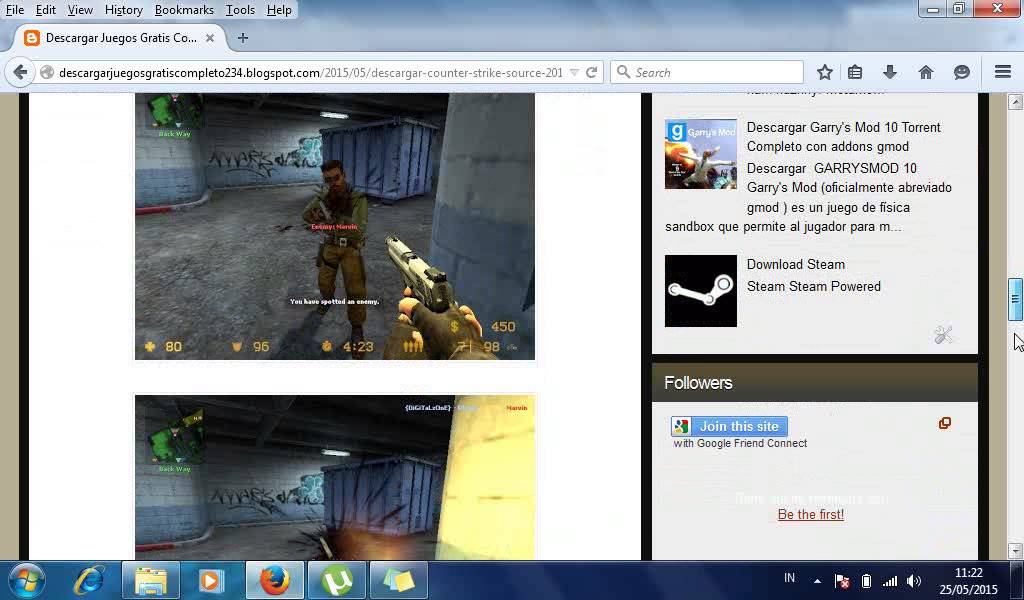Click the IN language indicator

pos(790,578)
